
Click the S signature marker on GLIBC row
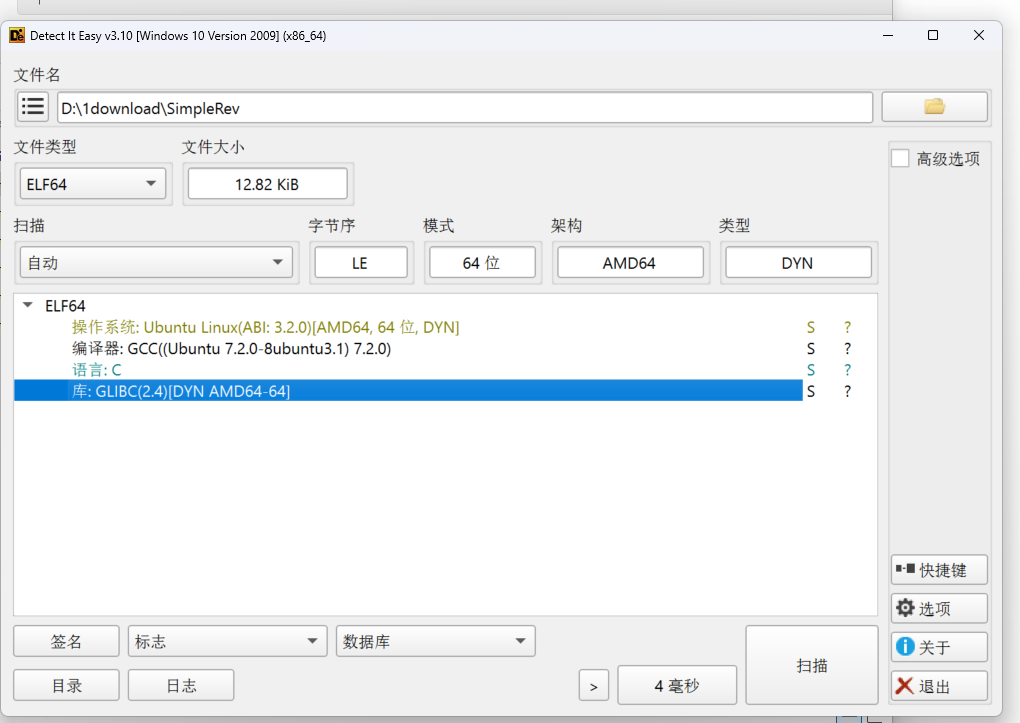point(809,390)
